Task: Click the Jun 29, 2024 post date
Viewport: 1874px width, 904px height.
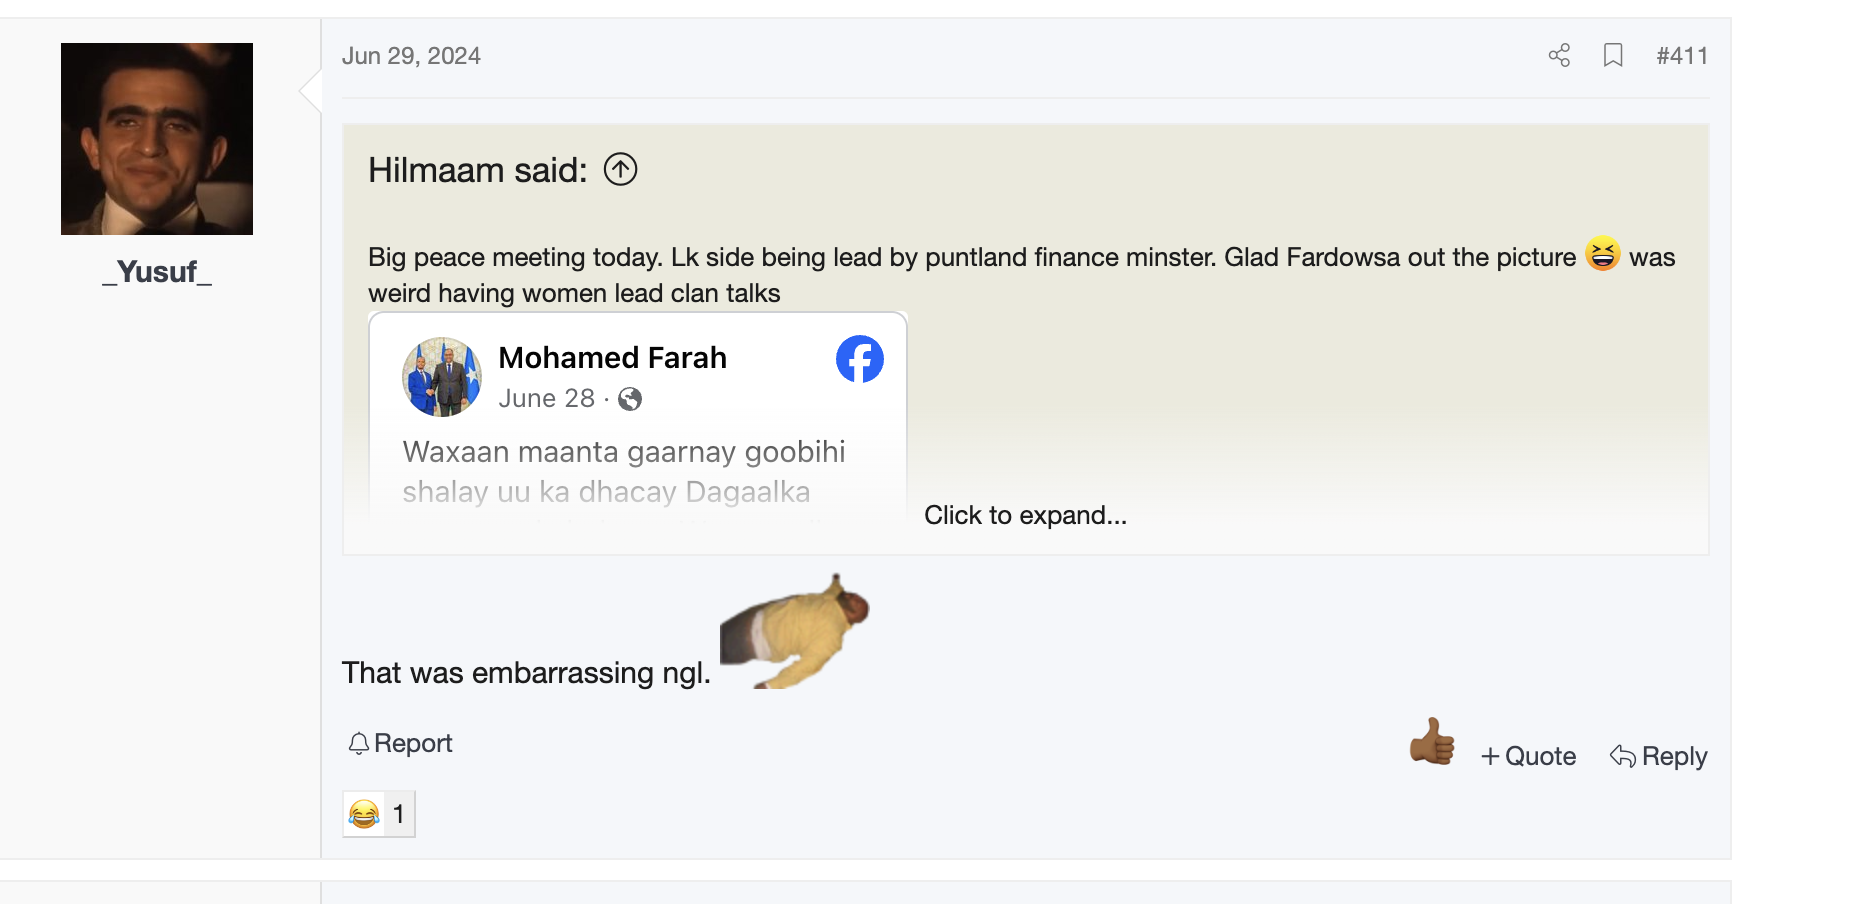Action: tap(411, 56)
